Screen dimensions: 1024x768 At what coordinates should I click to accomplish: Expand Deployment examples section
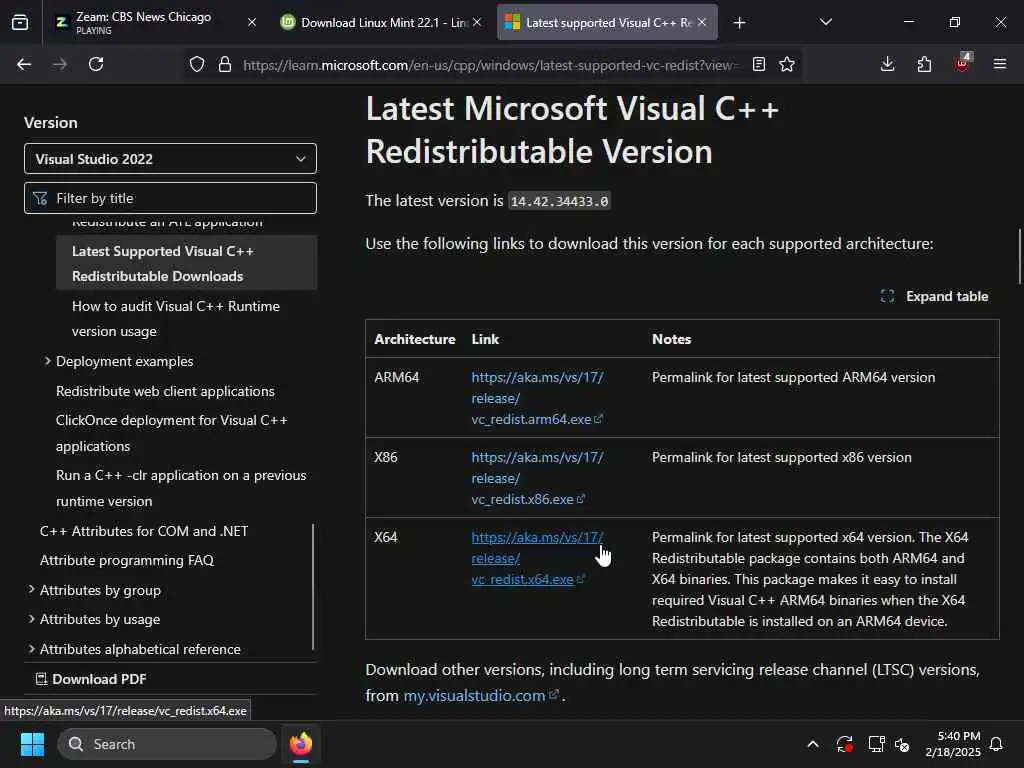point(125,361)
